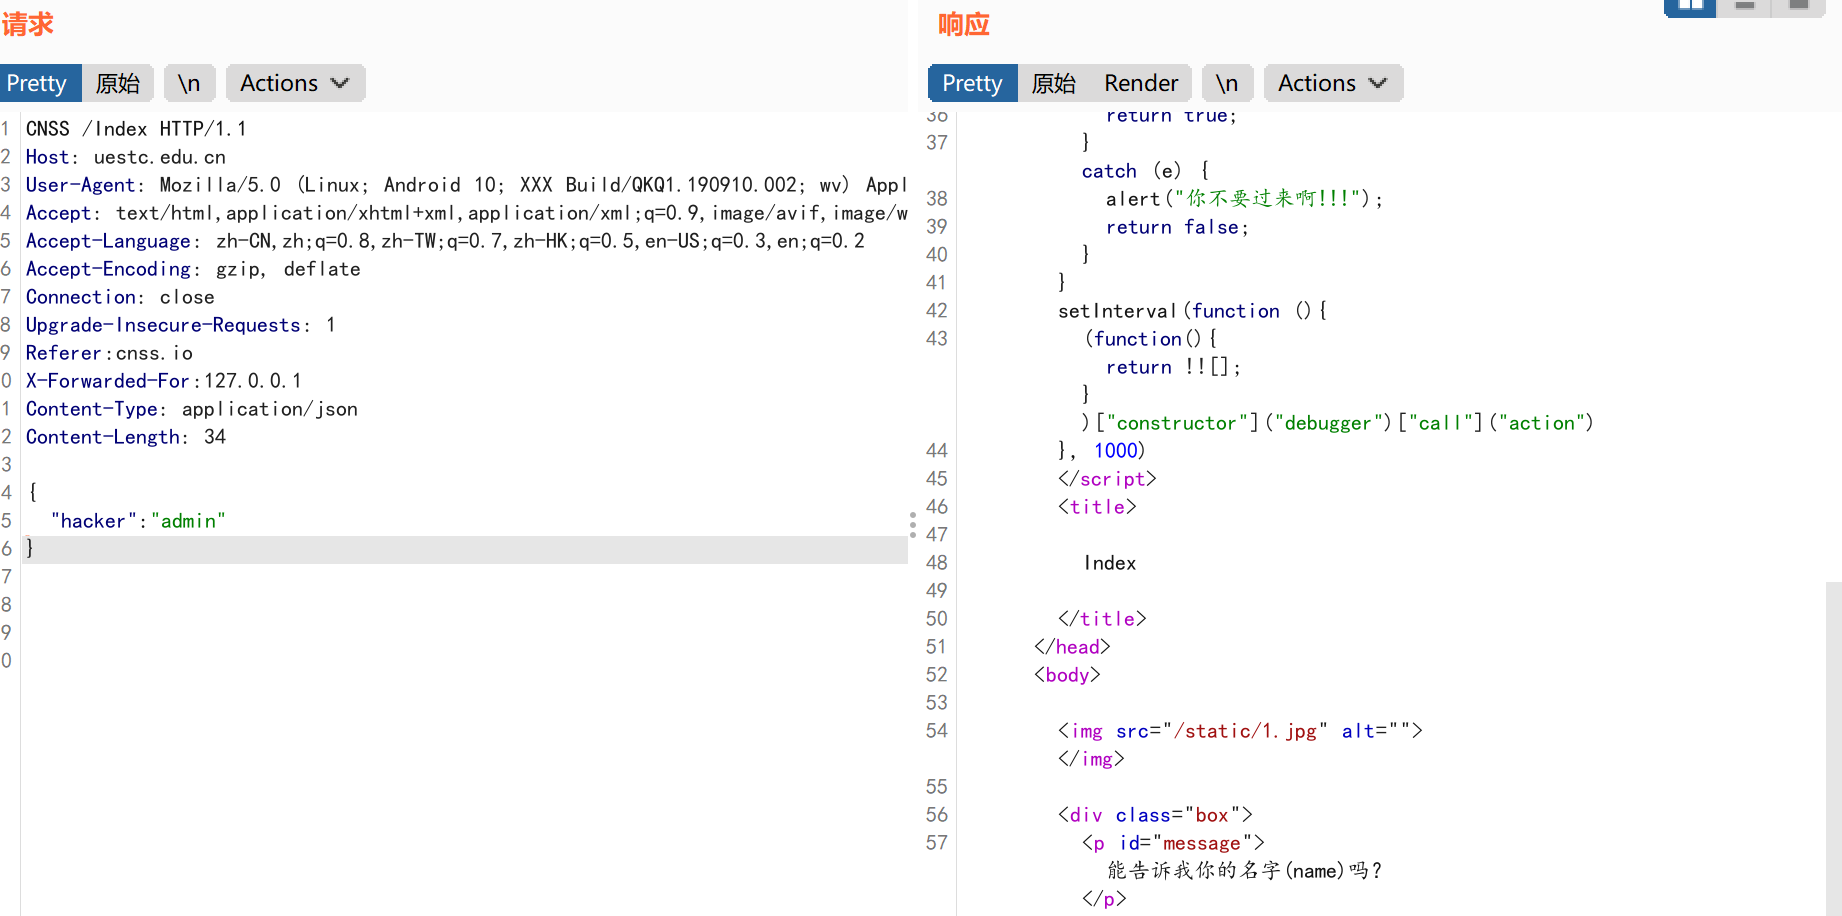Open the request panel Actions dropdown

click(295, 83)
